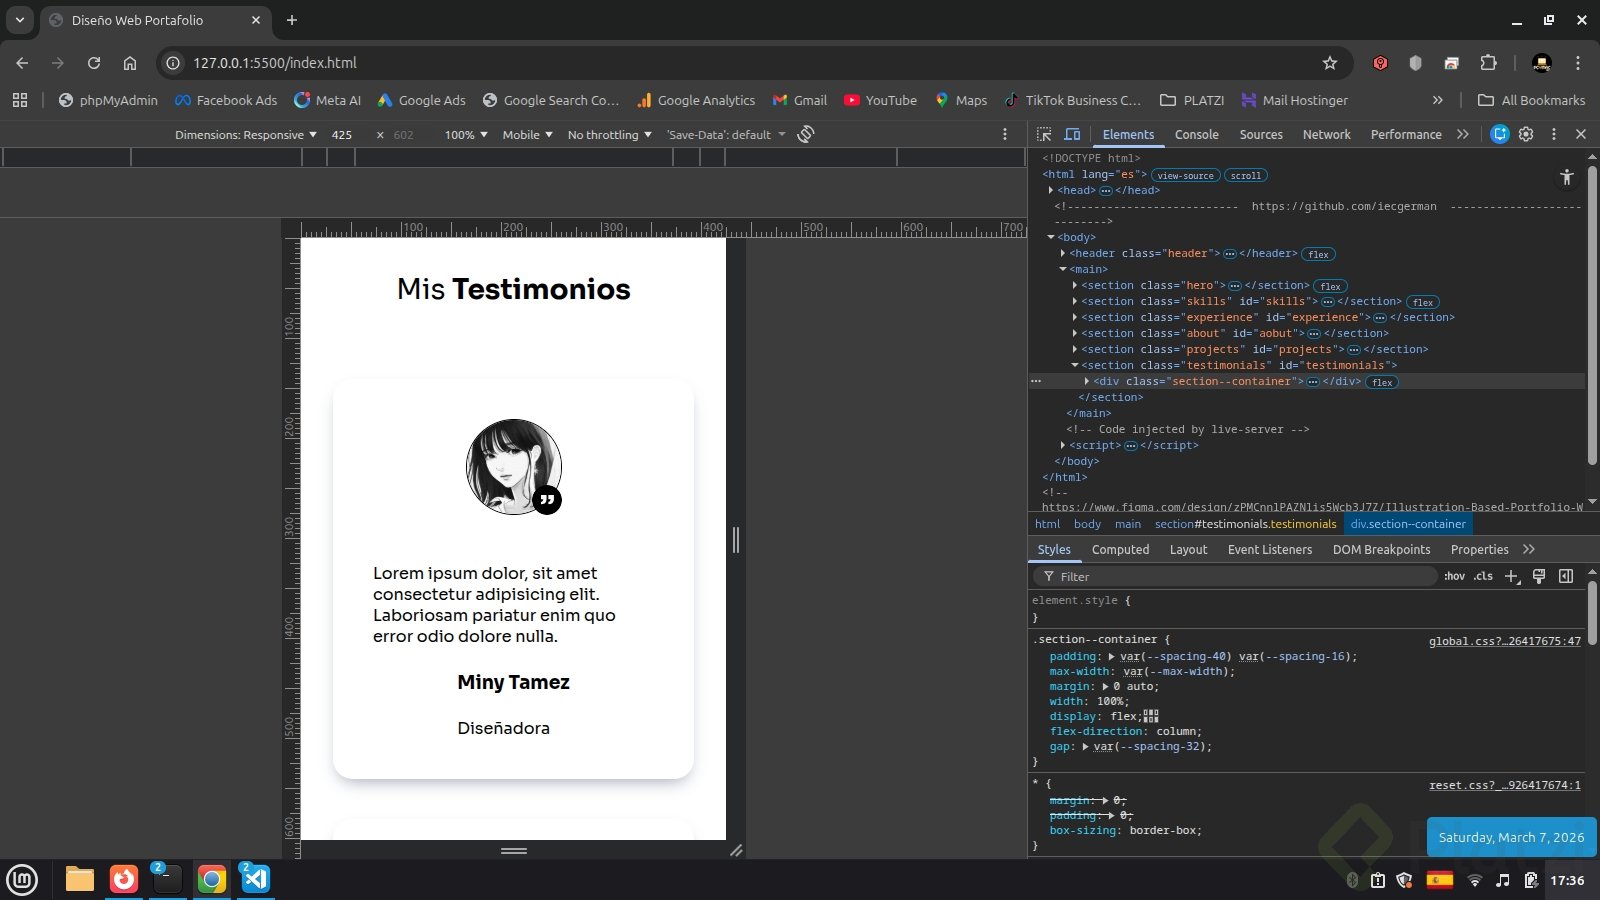The image size is (1600, 900).
Task: Click the rotate screen orientation icon
Action: tap(806, 134)
